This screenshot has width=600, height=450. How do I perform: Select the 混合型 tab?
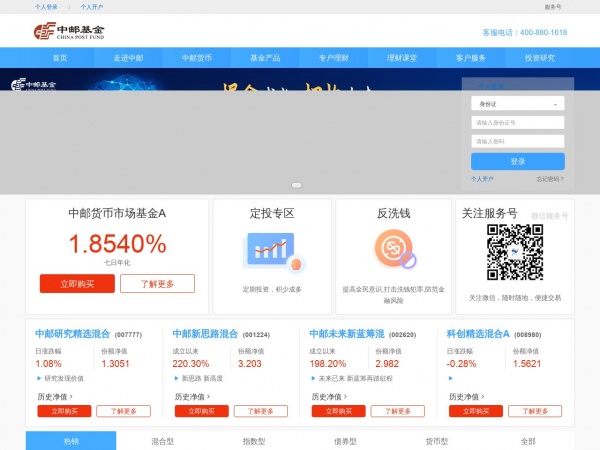[162, 441]
